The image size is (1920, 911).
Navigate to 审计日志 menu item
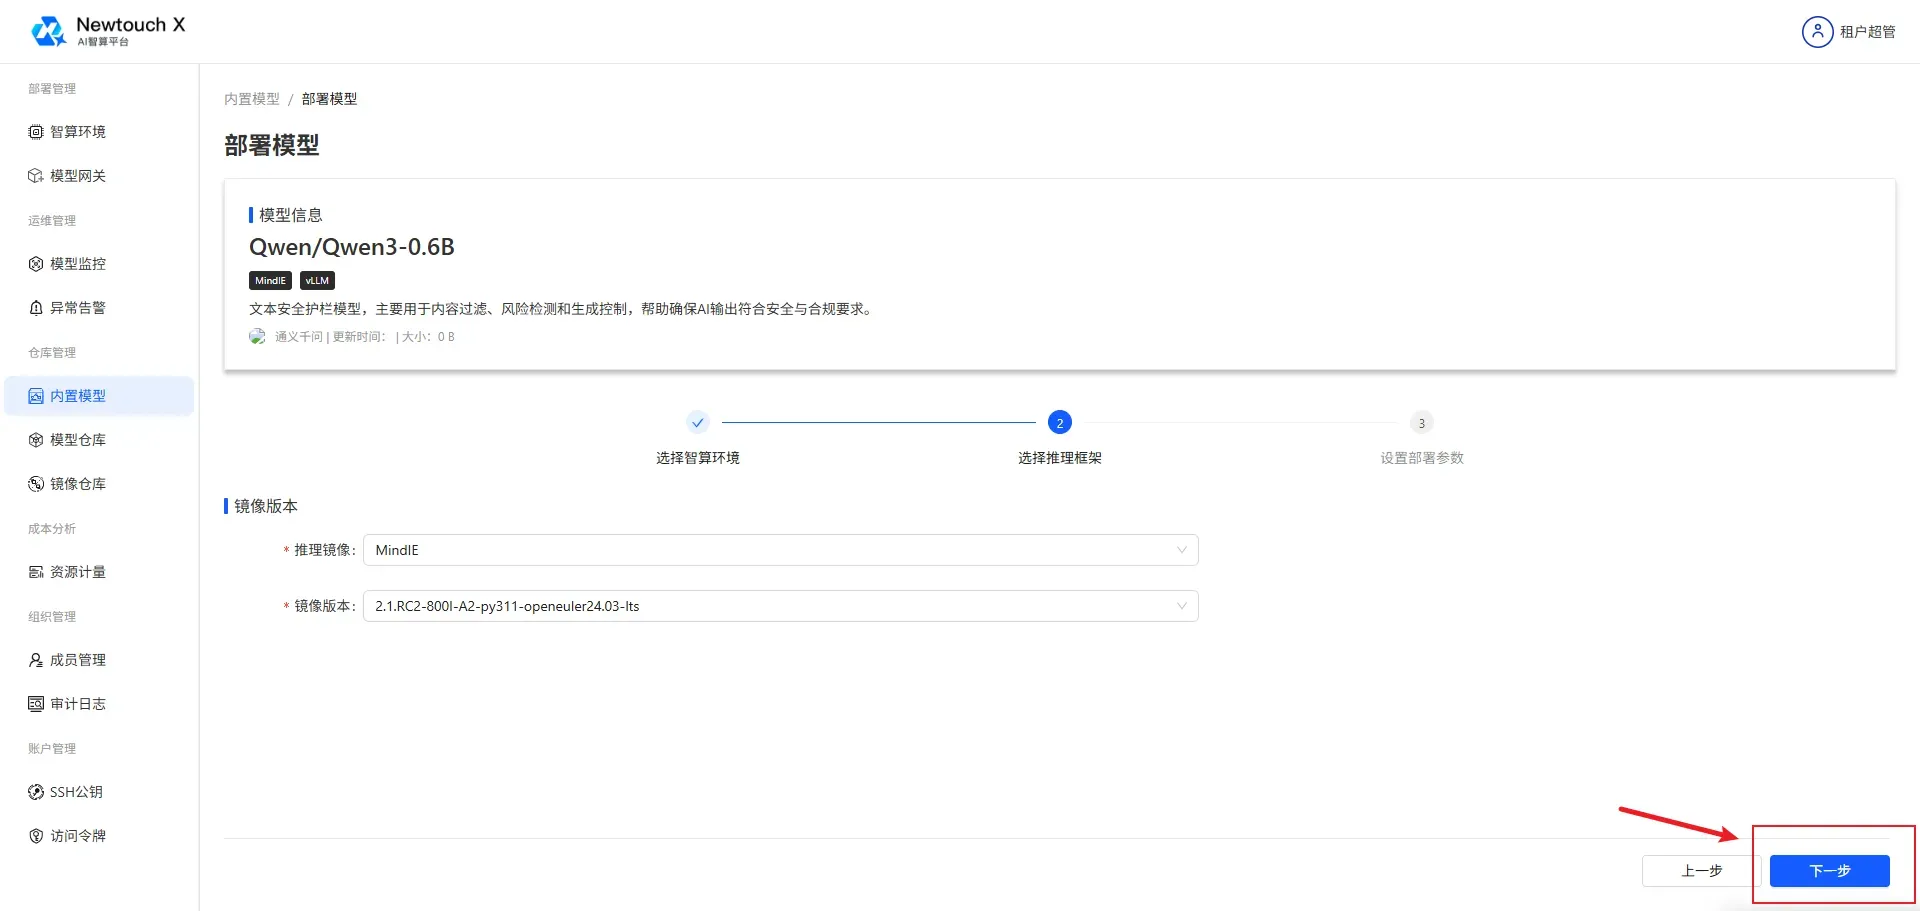[x=99, y=704]
